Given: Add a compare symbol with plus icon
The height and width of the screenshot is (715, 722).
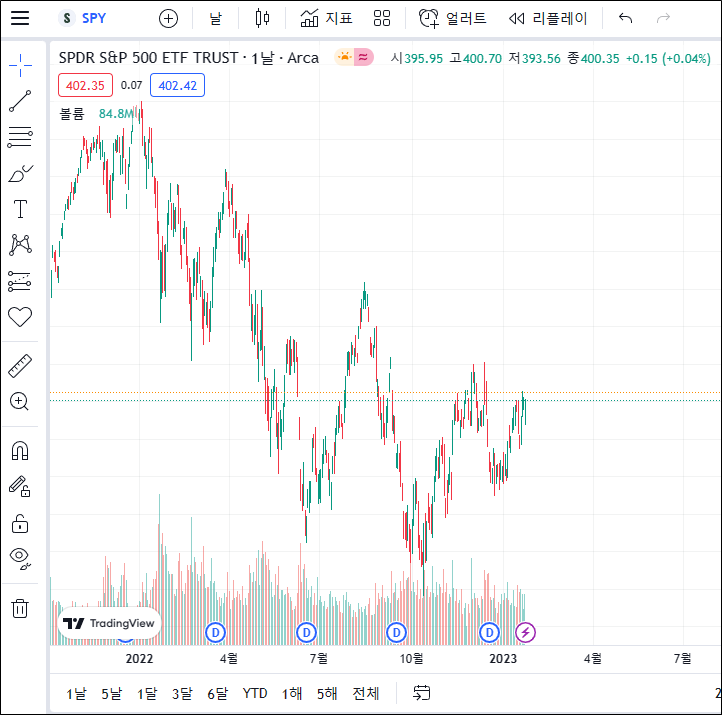Looking at the screenshot, I should [x=169, y=19].
